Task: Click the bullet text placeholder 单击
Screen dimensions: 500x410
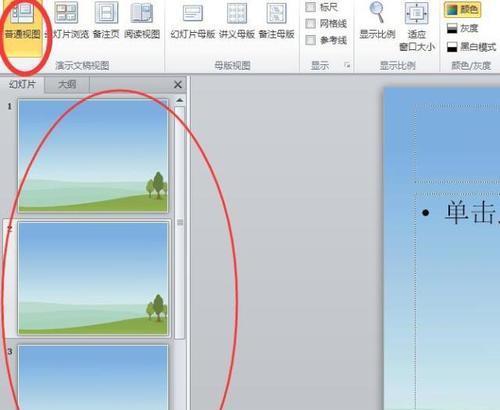Action: 472,213
